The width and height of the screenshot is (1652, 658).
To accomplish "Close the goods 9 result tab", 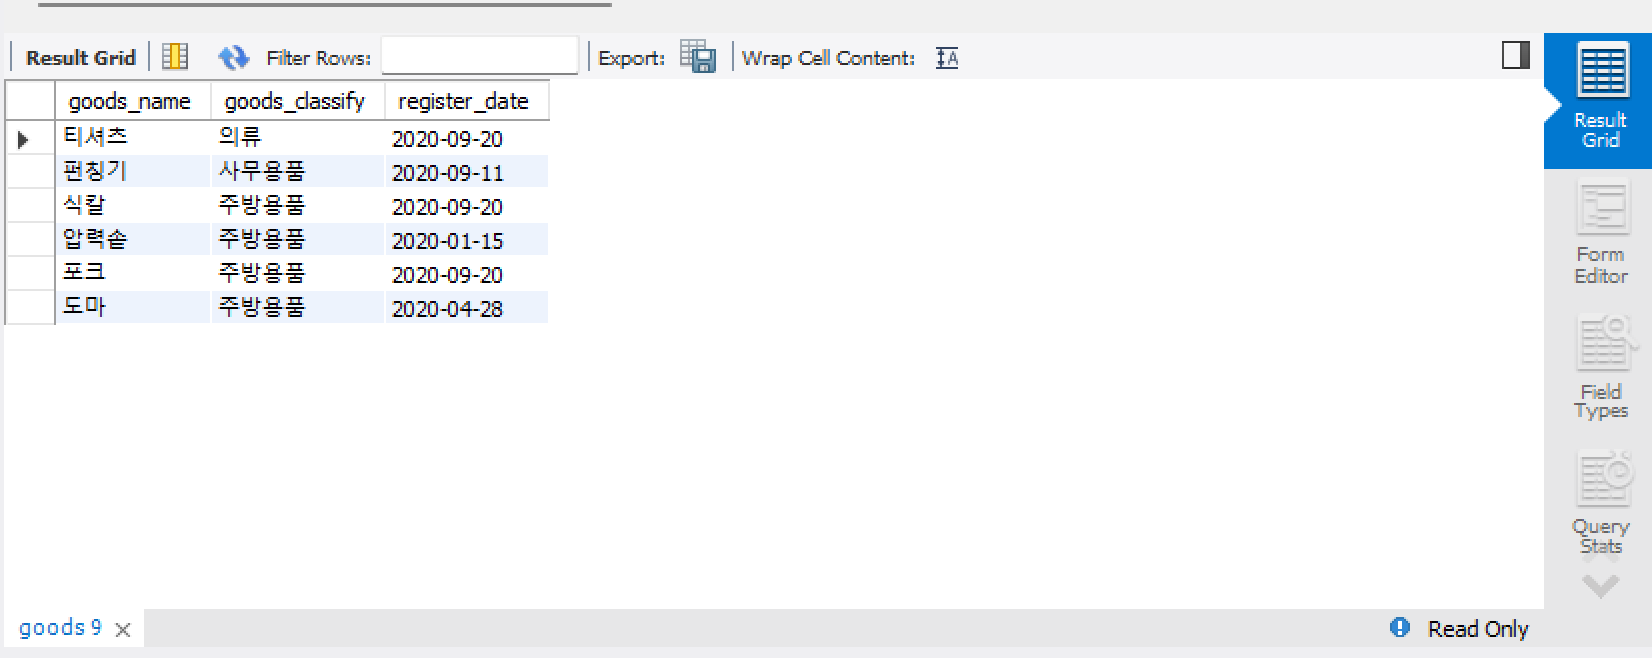I will [123, 630].
